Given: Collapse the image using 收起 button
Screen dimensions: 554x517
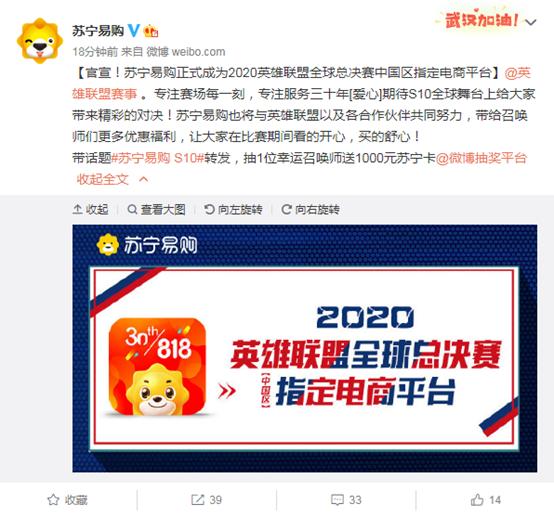Looking at the screenshot, I should (90, 210).
